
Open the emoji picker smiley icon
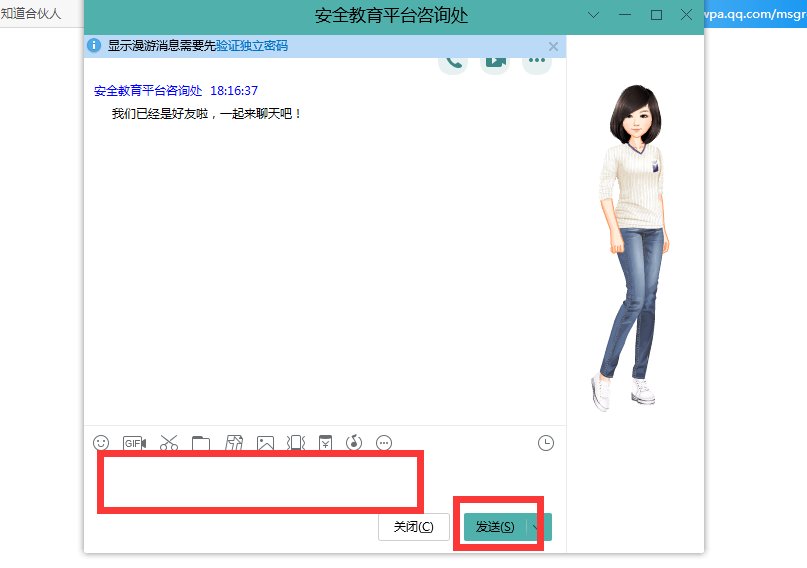101,443
